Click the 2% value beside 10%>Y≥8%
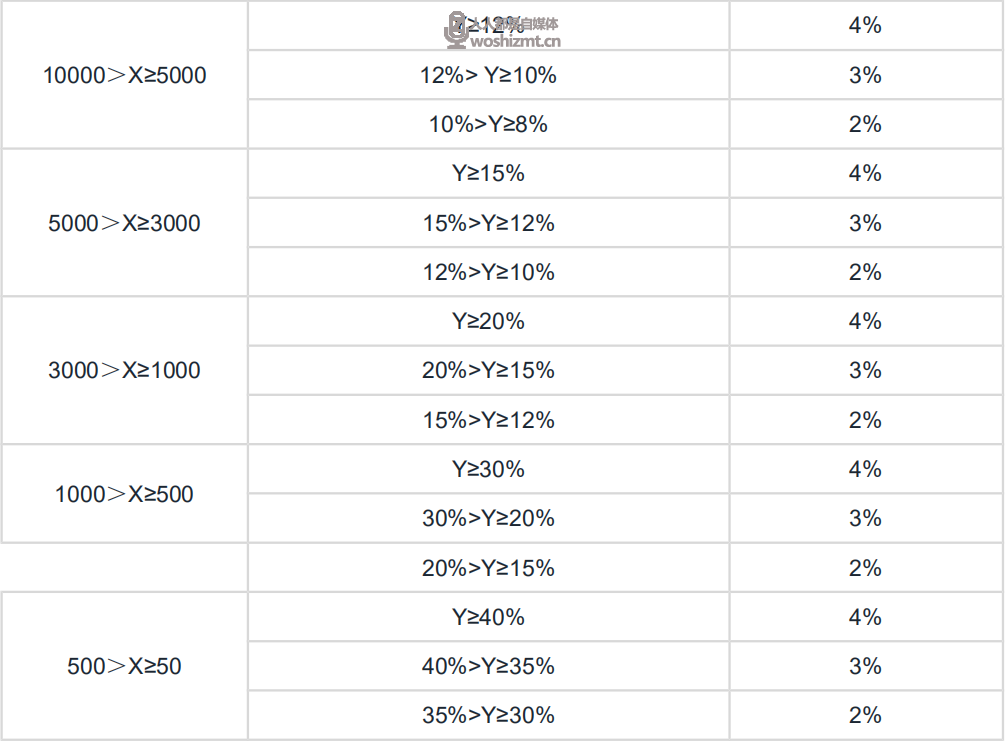The image size is (1005, 741). pos(865,124)
